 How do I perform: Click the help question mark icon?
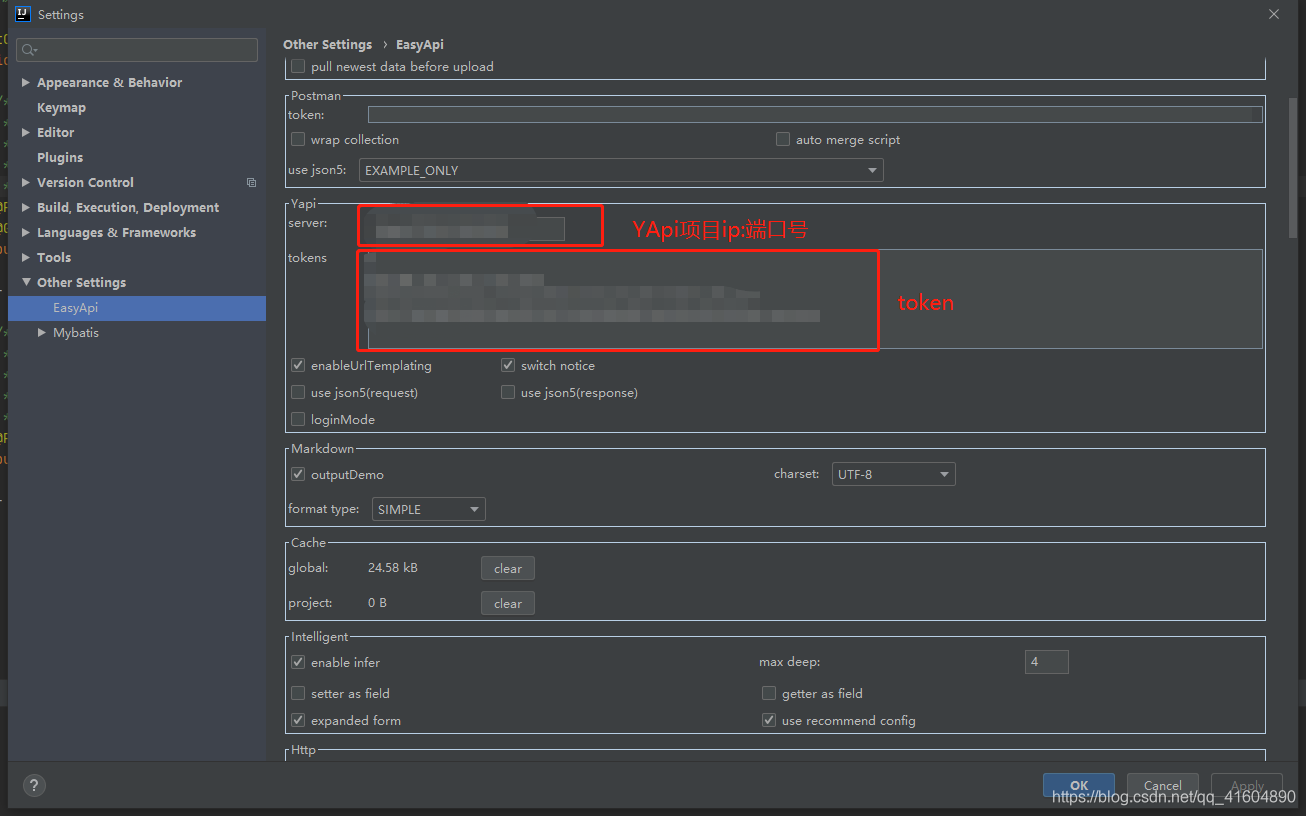pos(35,785)
